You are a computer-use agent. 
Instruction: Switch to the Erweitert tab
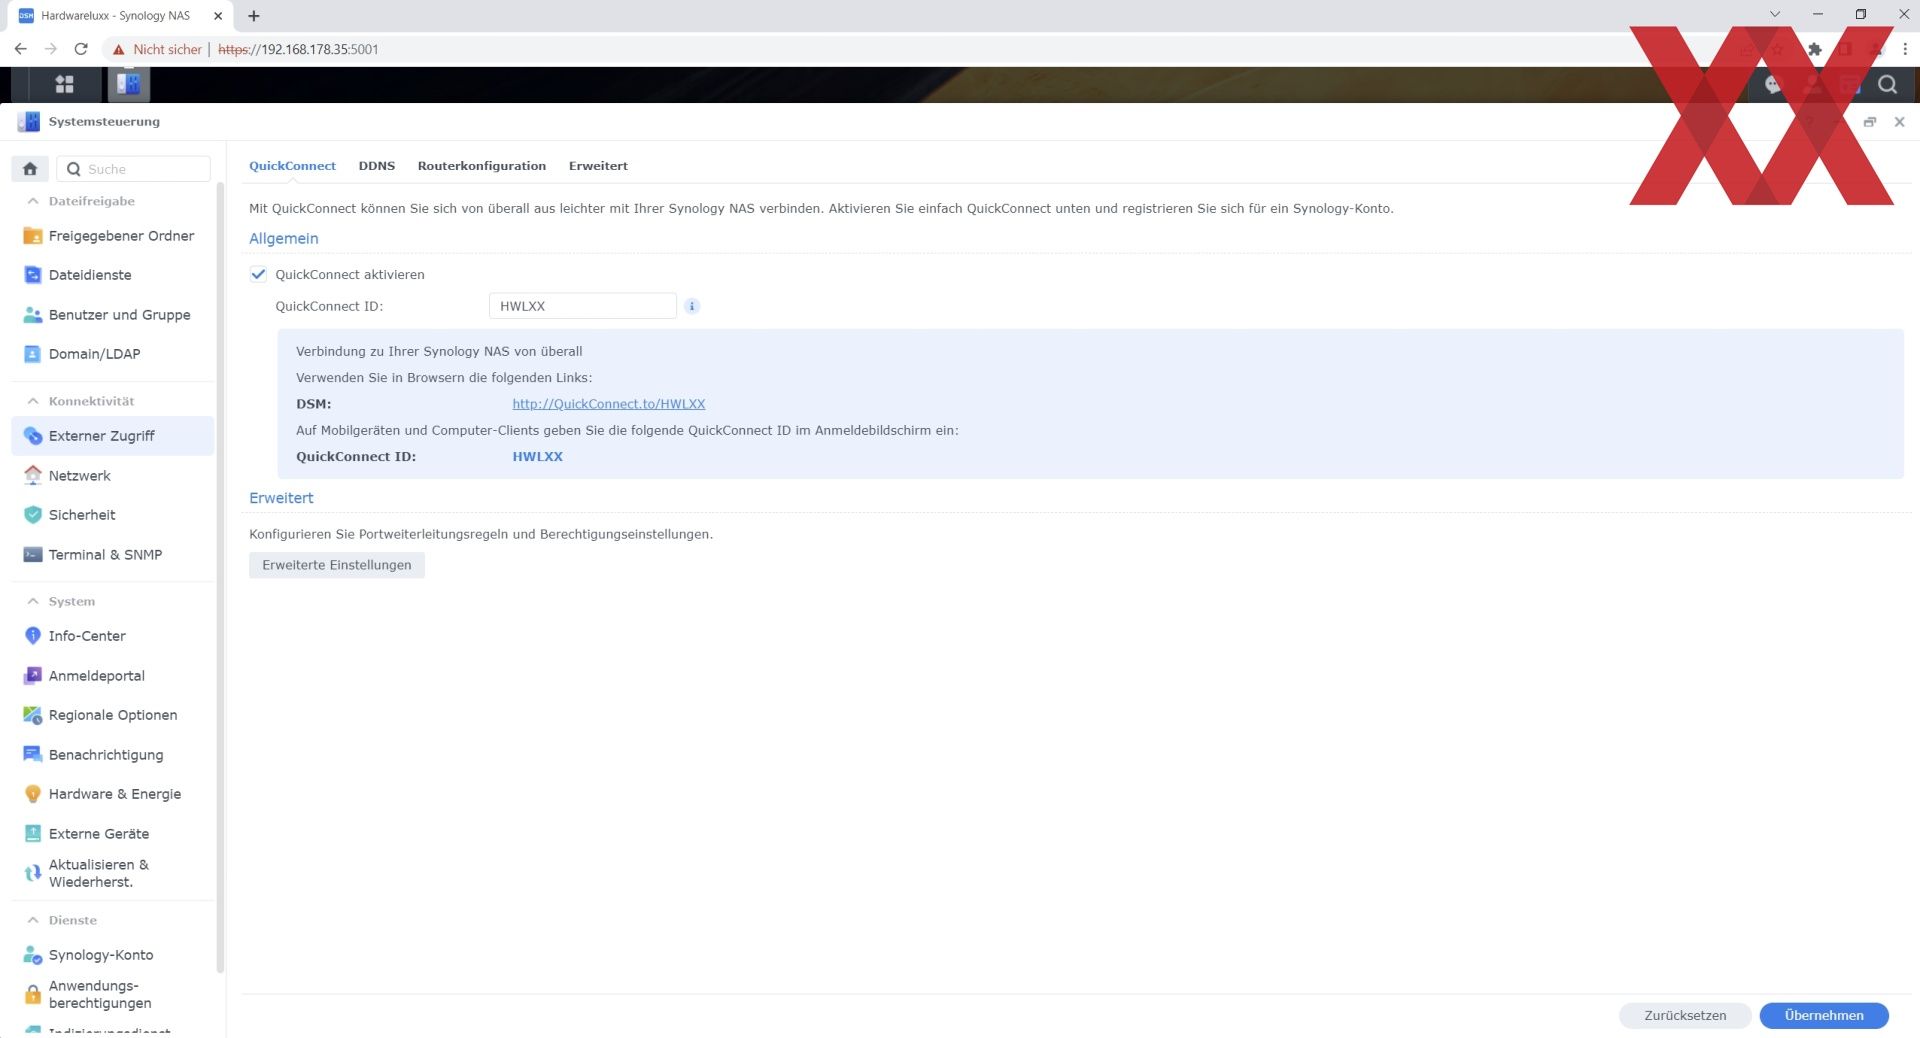coord(598,166)
